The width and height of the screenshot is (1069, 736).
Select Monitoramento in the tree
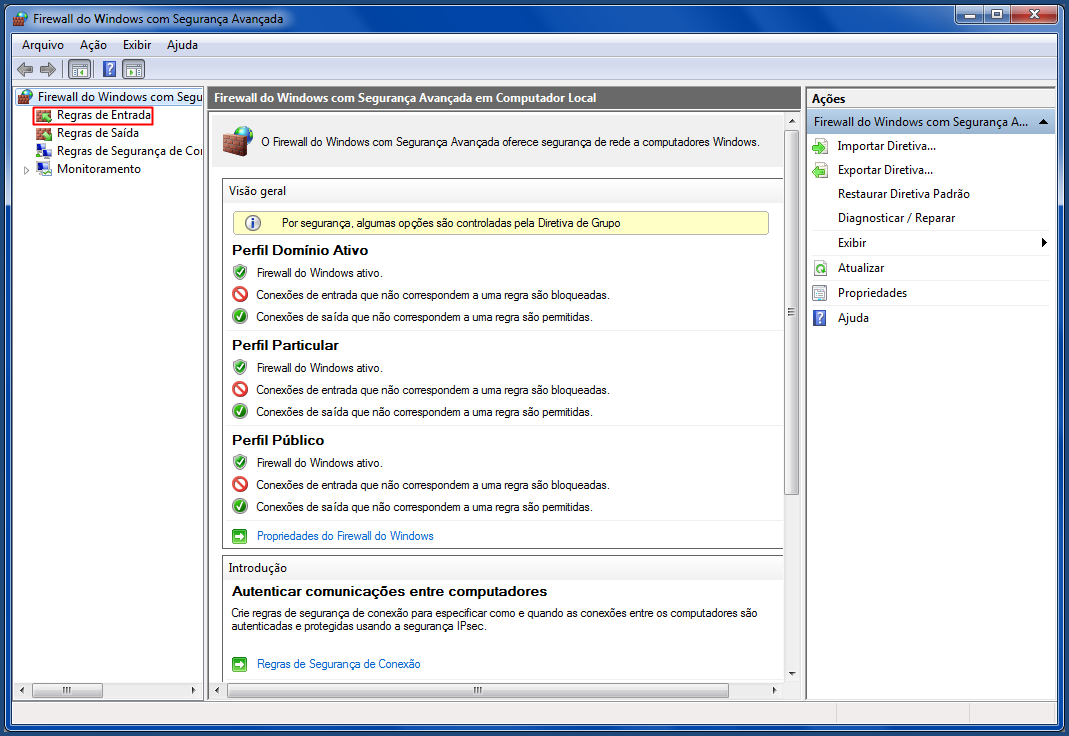[x=99, y=169]
